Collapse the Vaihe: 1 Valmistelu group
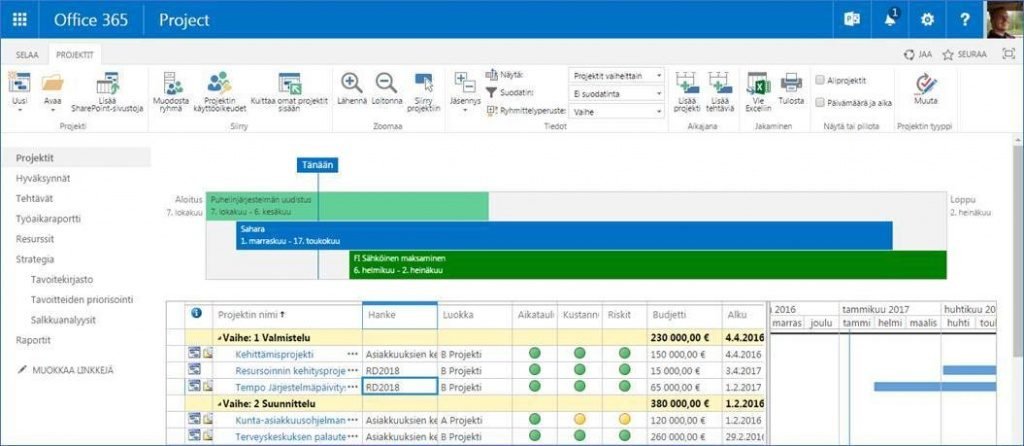Viewport: 1024px width, 446px height. point(220,337)
